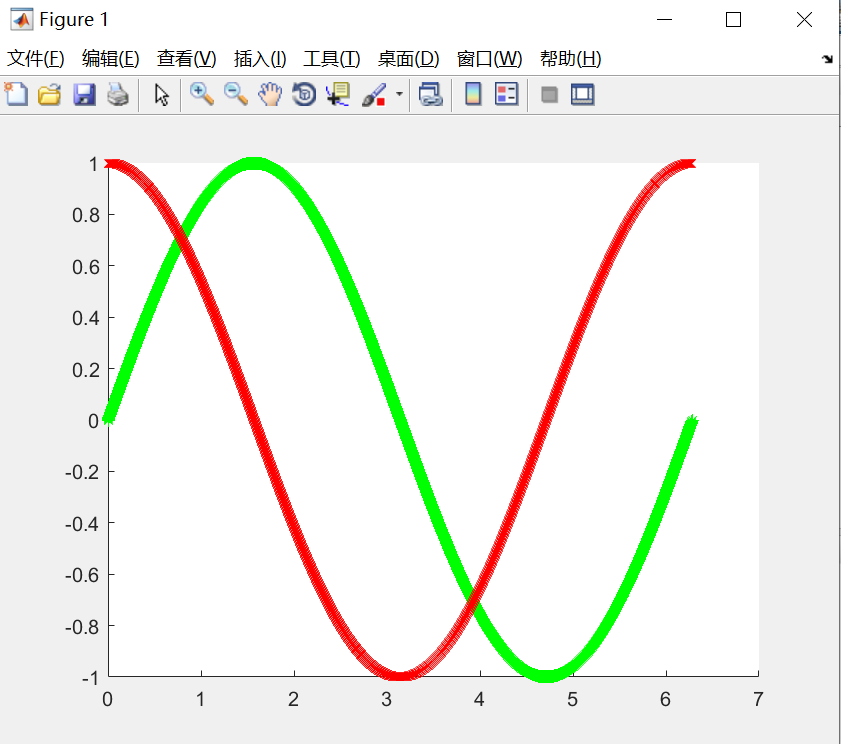Viewport: 841px width, 744px height.
Task: Open the 查看(V) menu
Action: (x=187, y=58)
